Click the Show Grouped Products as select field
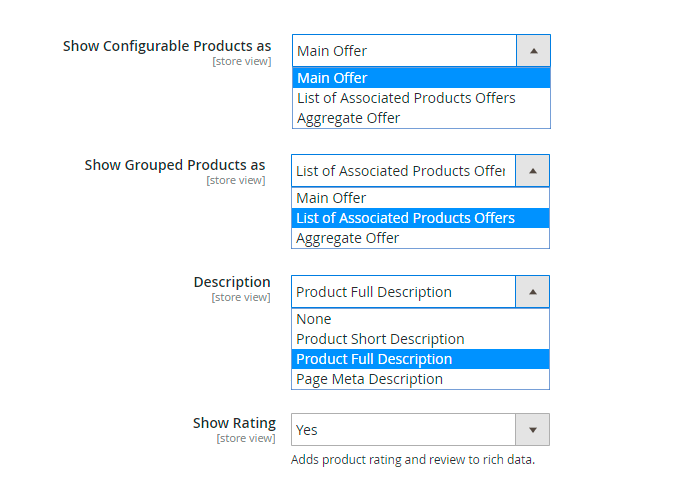The width and height of the screenshot is (685, 502). click(404, 171)
